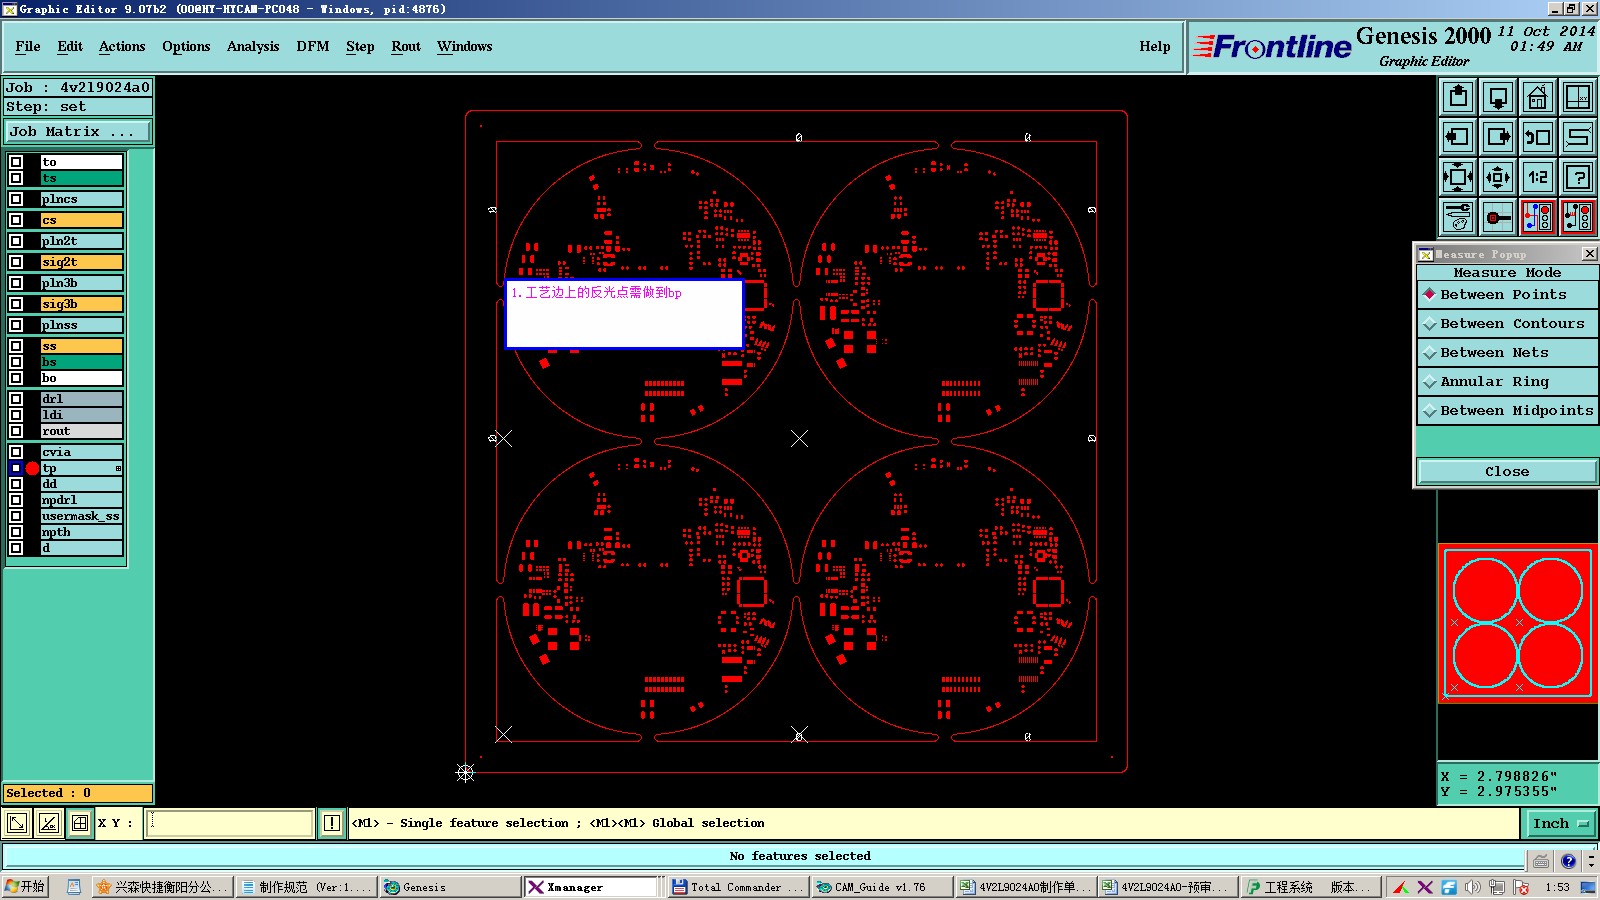Image resolution: width=1600 pixels, height=900 pixels.
Task: Click the Windows Start button
Action: click(25, 887)
